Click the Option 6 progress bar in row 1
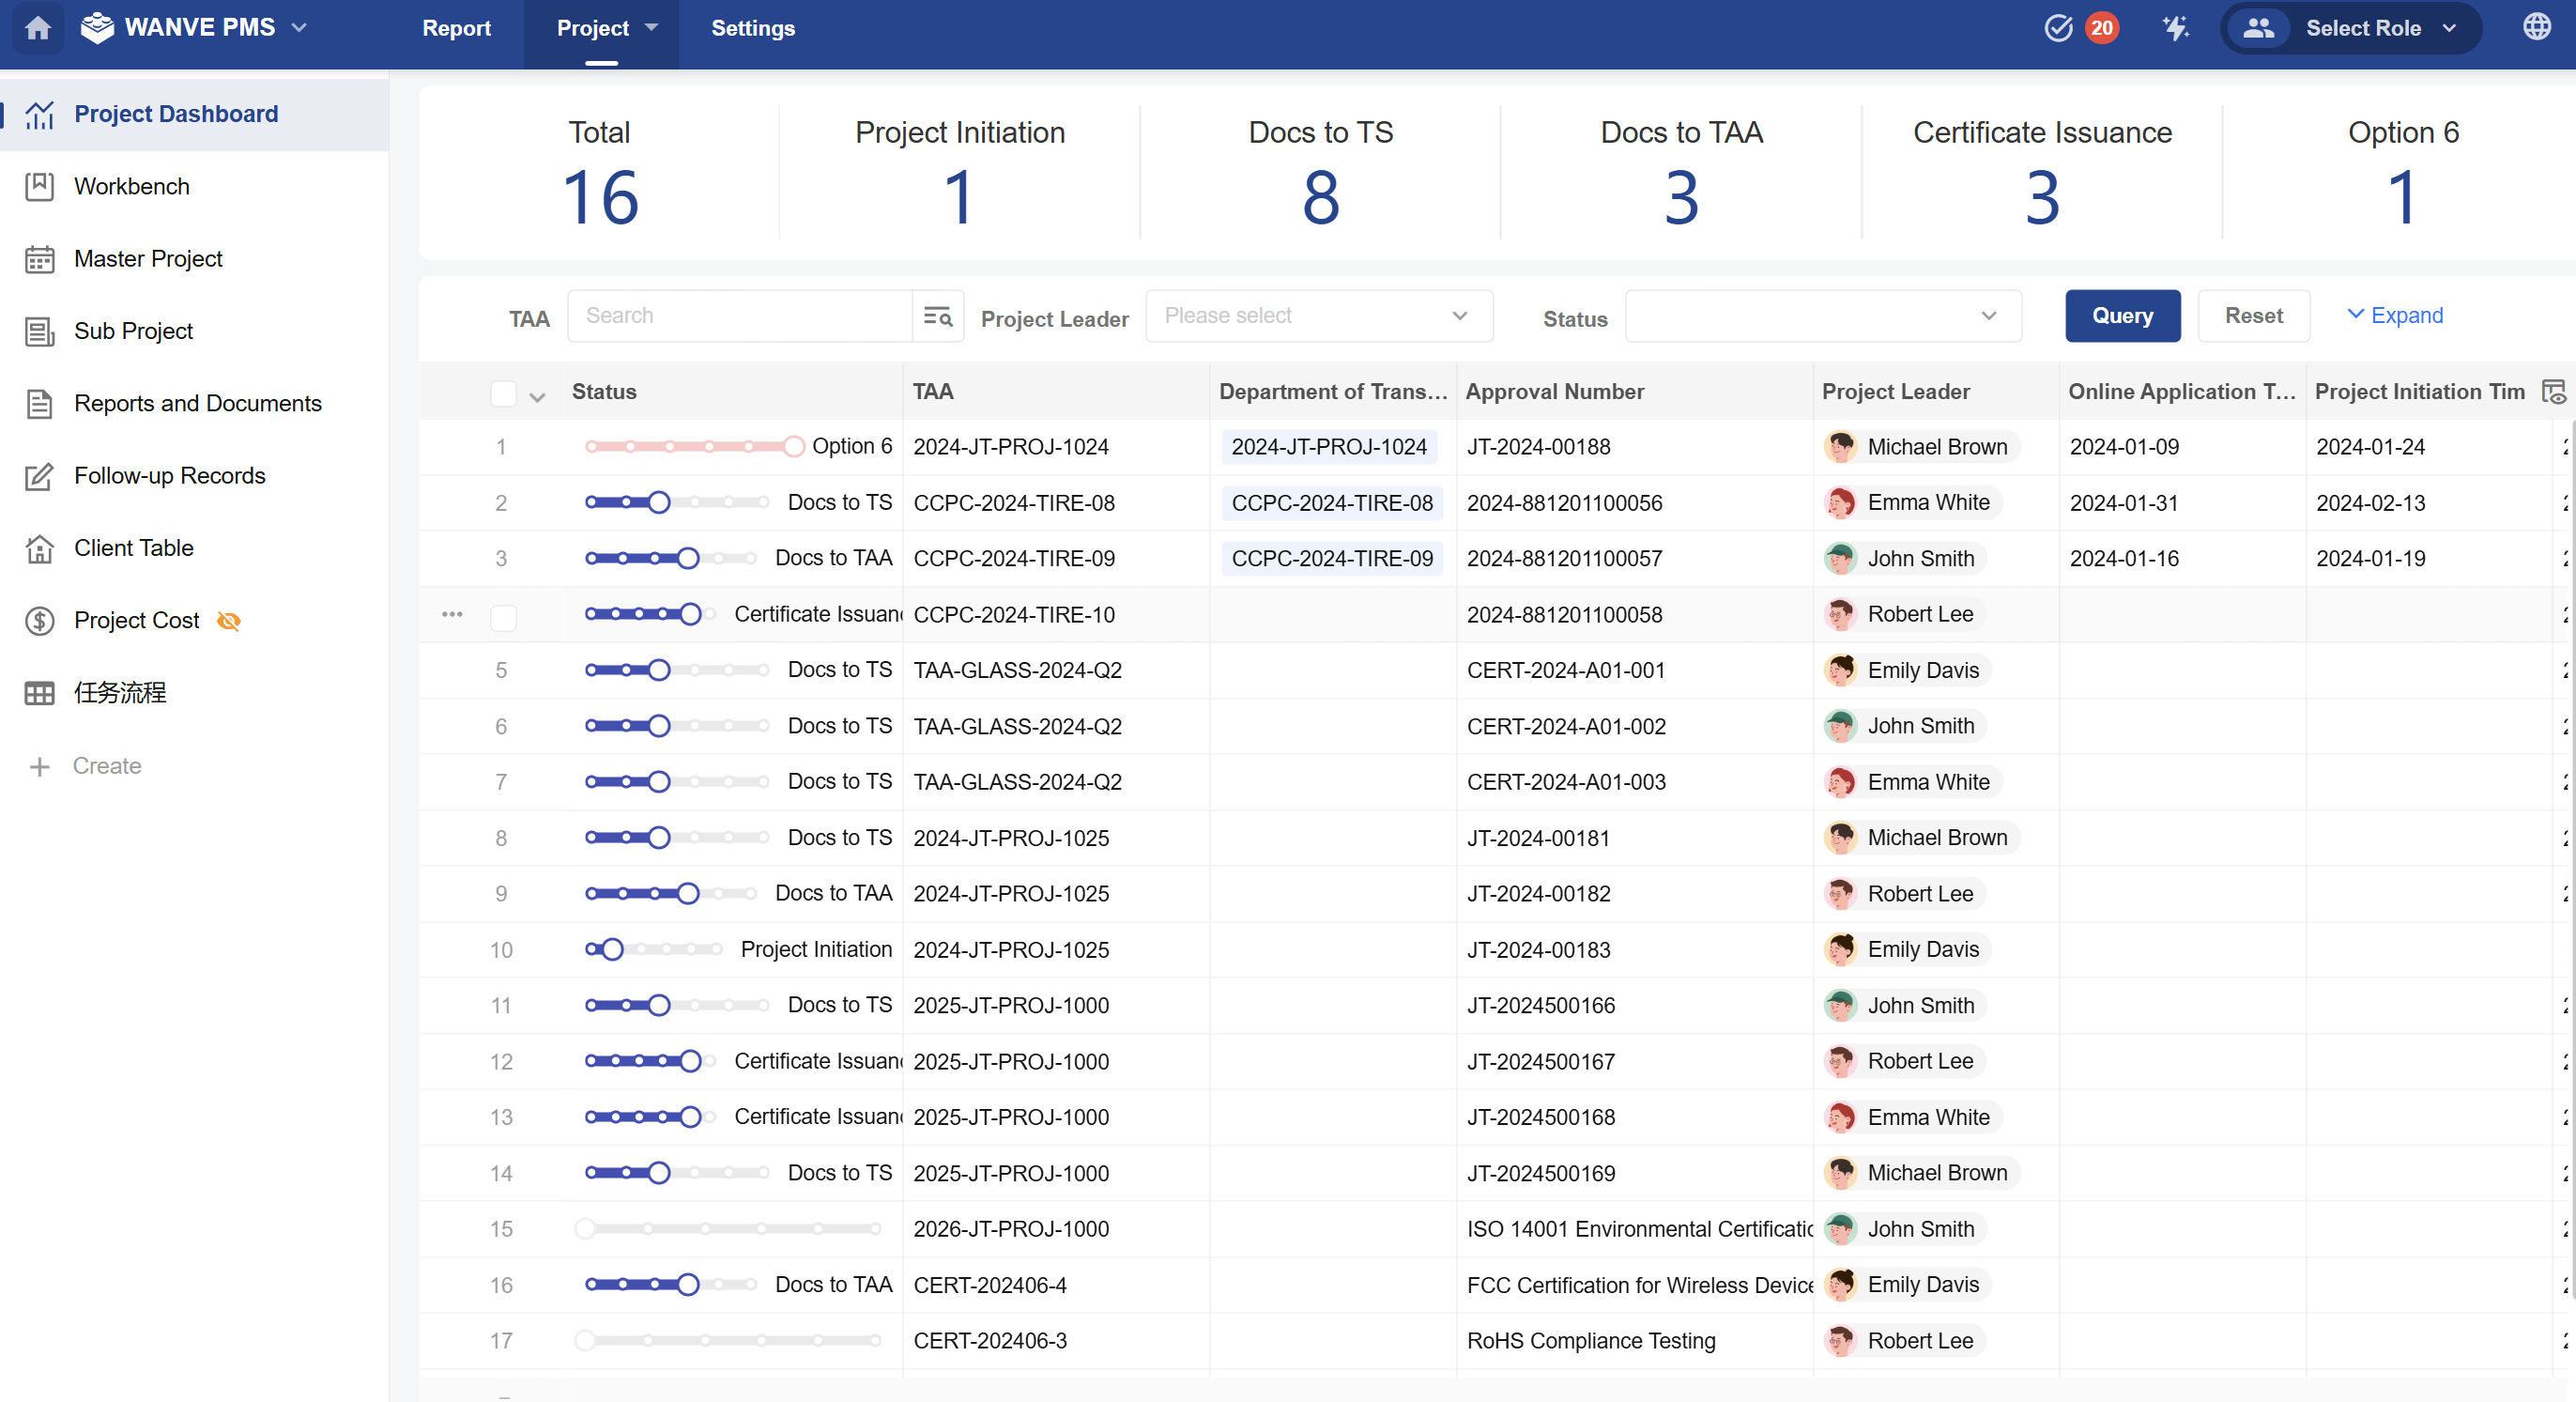The width and height of the screenshot is (2576, 1402). [694, 447]
